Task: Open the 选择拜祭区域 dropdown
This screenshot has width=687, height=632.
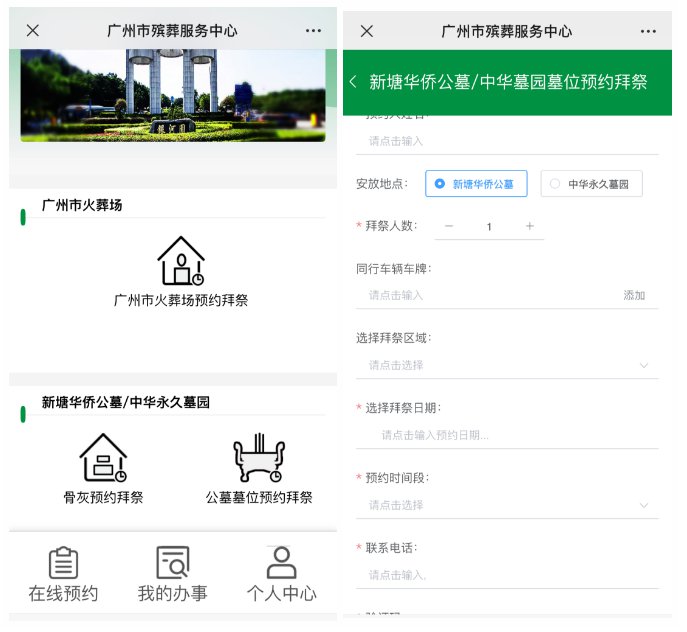Action: 507,365
